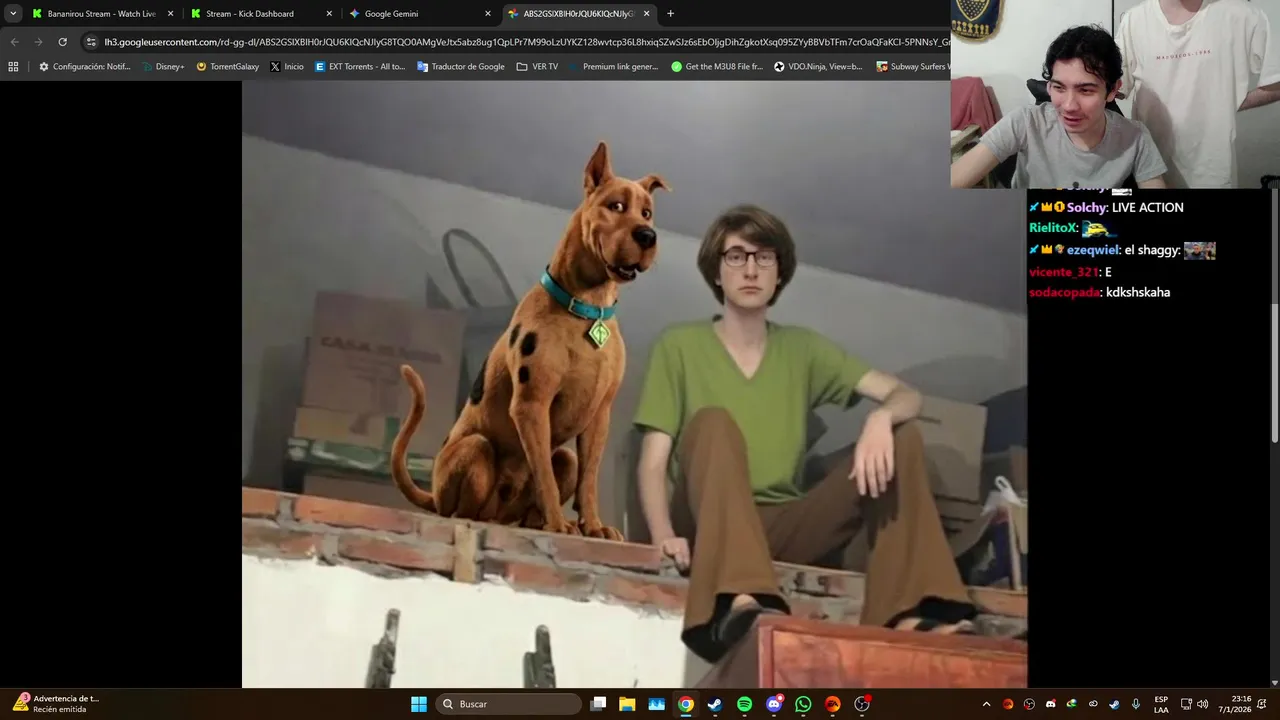Viewport: 1280px width, 720px height.
Task: Close the Kick Dashboard tab
Action: tap(329, 14)
